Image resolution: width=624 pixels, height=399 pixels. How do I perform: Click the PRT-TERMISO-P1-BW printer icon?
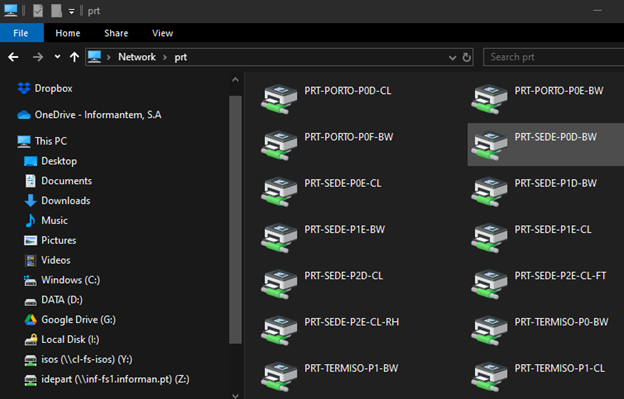(x=279, y=376)
